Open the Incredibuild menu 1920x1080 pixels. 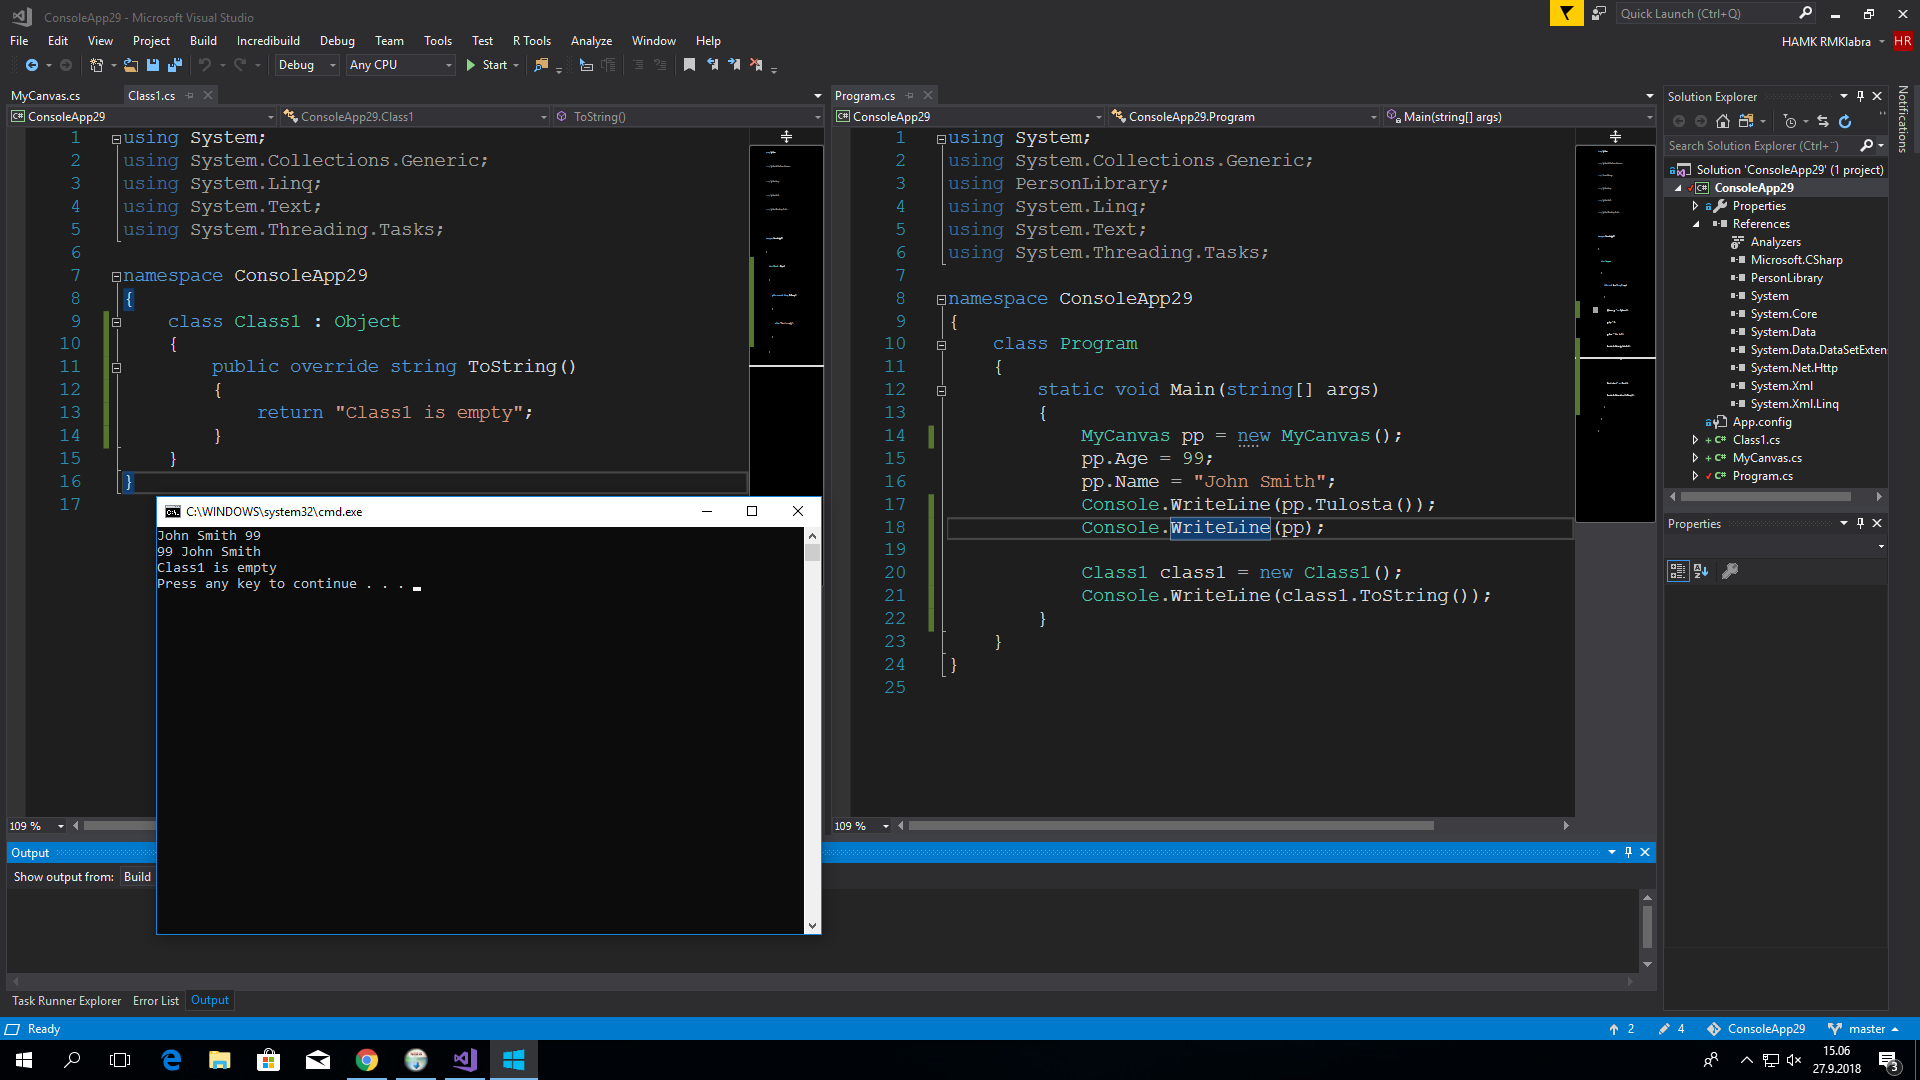pos(268,41)
